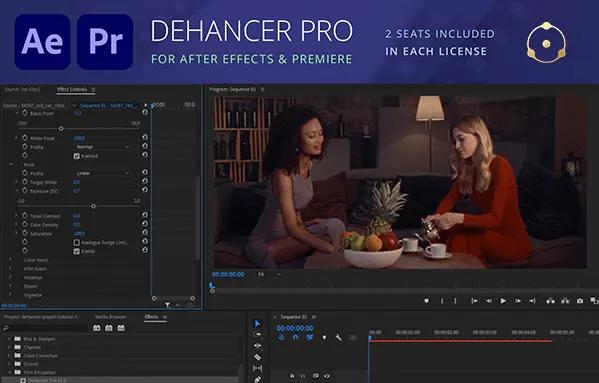Step back one frame

point(489,301)
